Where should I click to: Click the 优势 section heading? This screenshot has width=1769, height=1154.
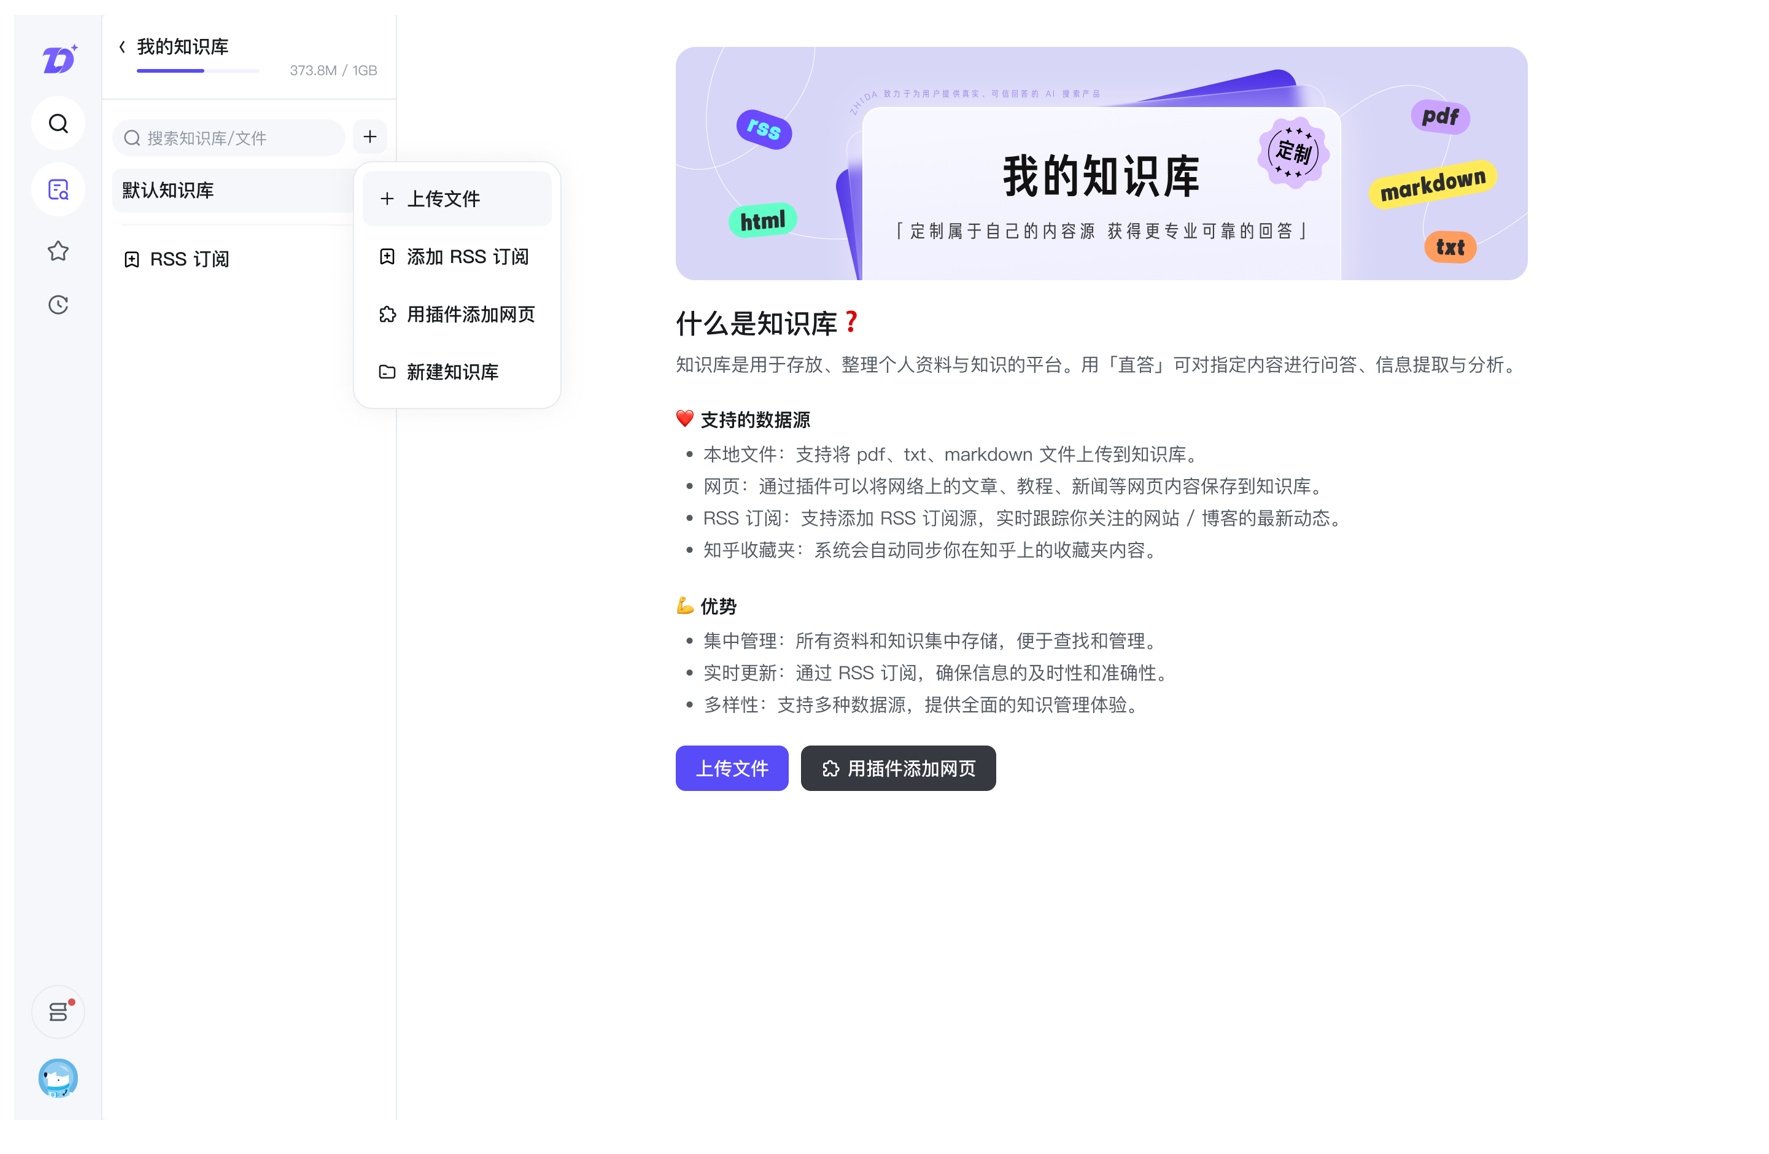click(707, 606)
